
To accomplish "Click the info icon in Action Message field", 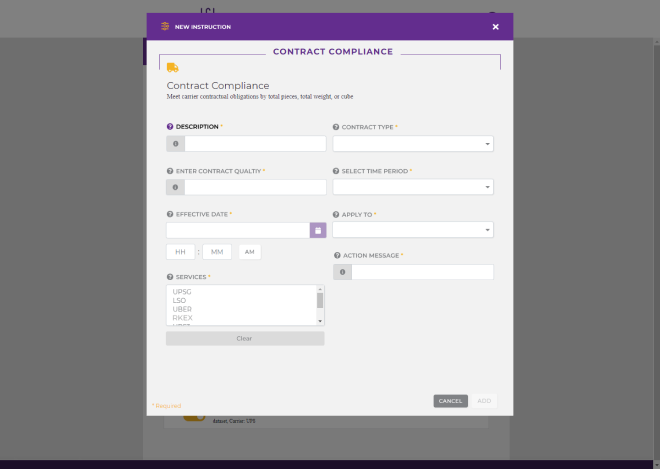I will click(341, 272).
